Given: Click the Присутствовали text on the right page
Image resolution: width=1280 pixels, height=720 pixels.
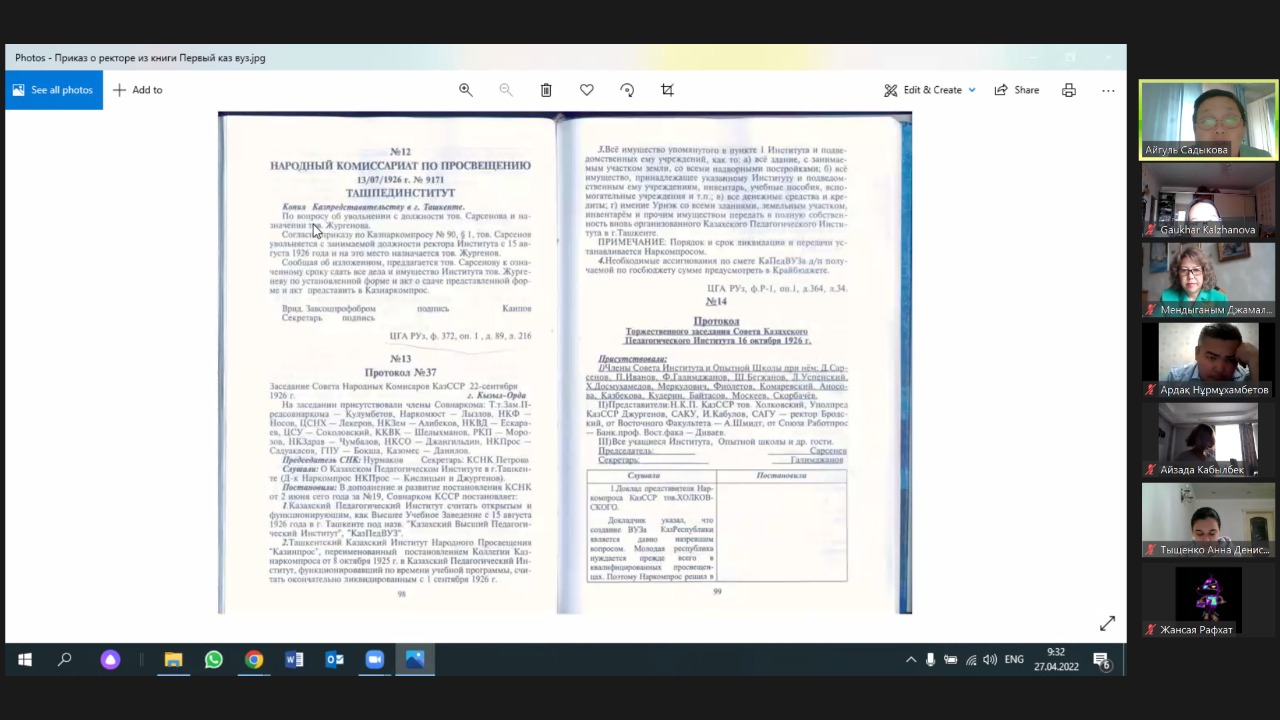Looking at the screenshot, I should click(632, 358).
